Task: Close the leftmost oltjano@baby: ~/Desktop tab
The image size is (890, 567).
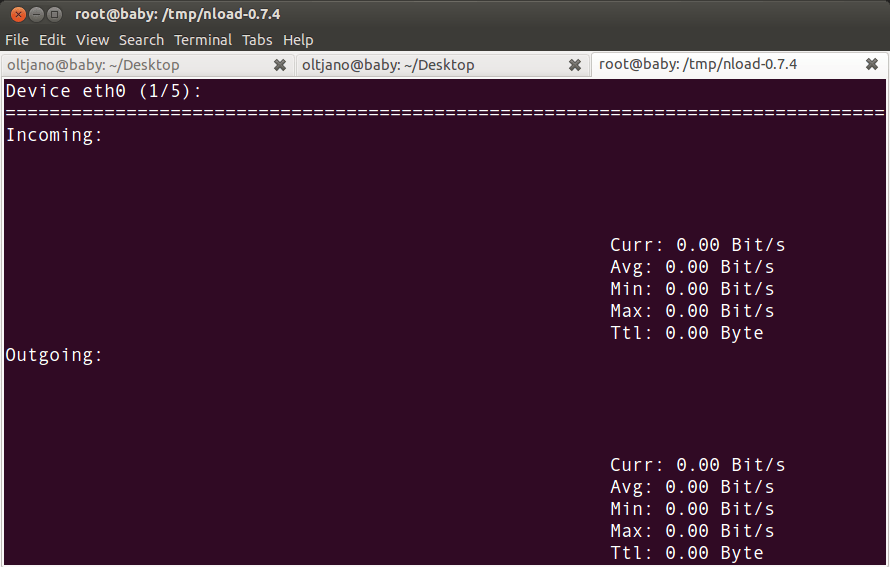Action: pyautogui.click(x=280, y=65)
